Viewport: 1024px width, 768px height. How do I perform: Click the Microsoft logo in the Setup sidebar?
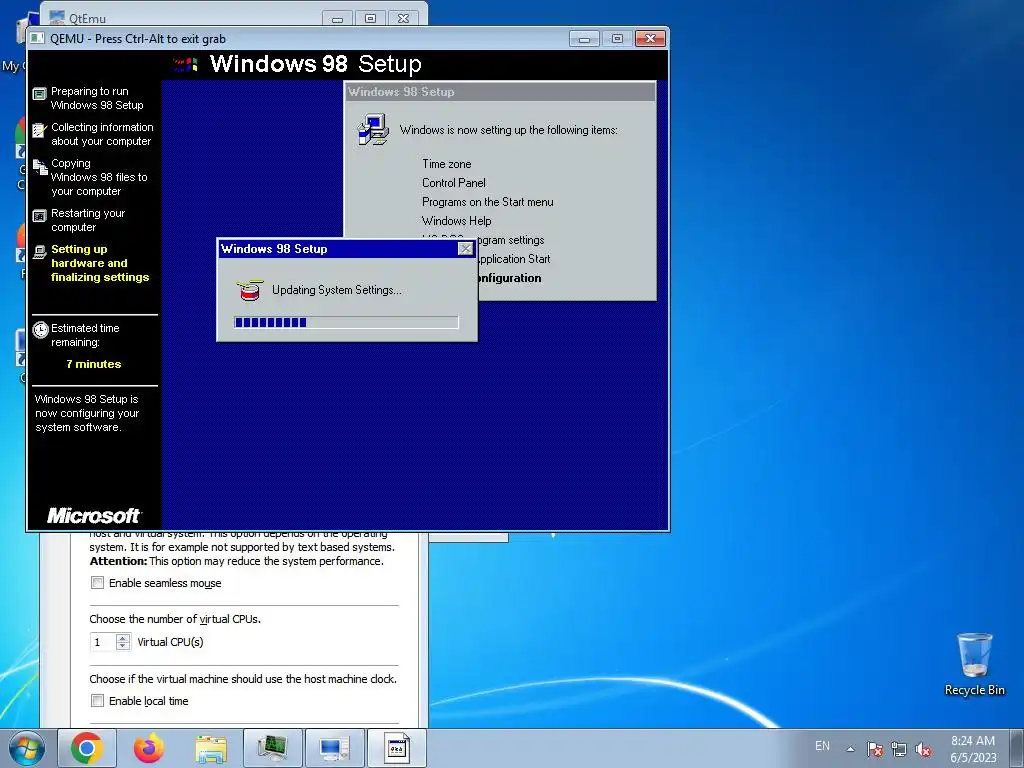[x=94, y=516]
